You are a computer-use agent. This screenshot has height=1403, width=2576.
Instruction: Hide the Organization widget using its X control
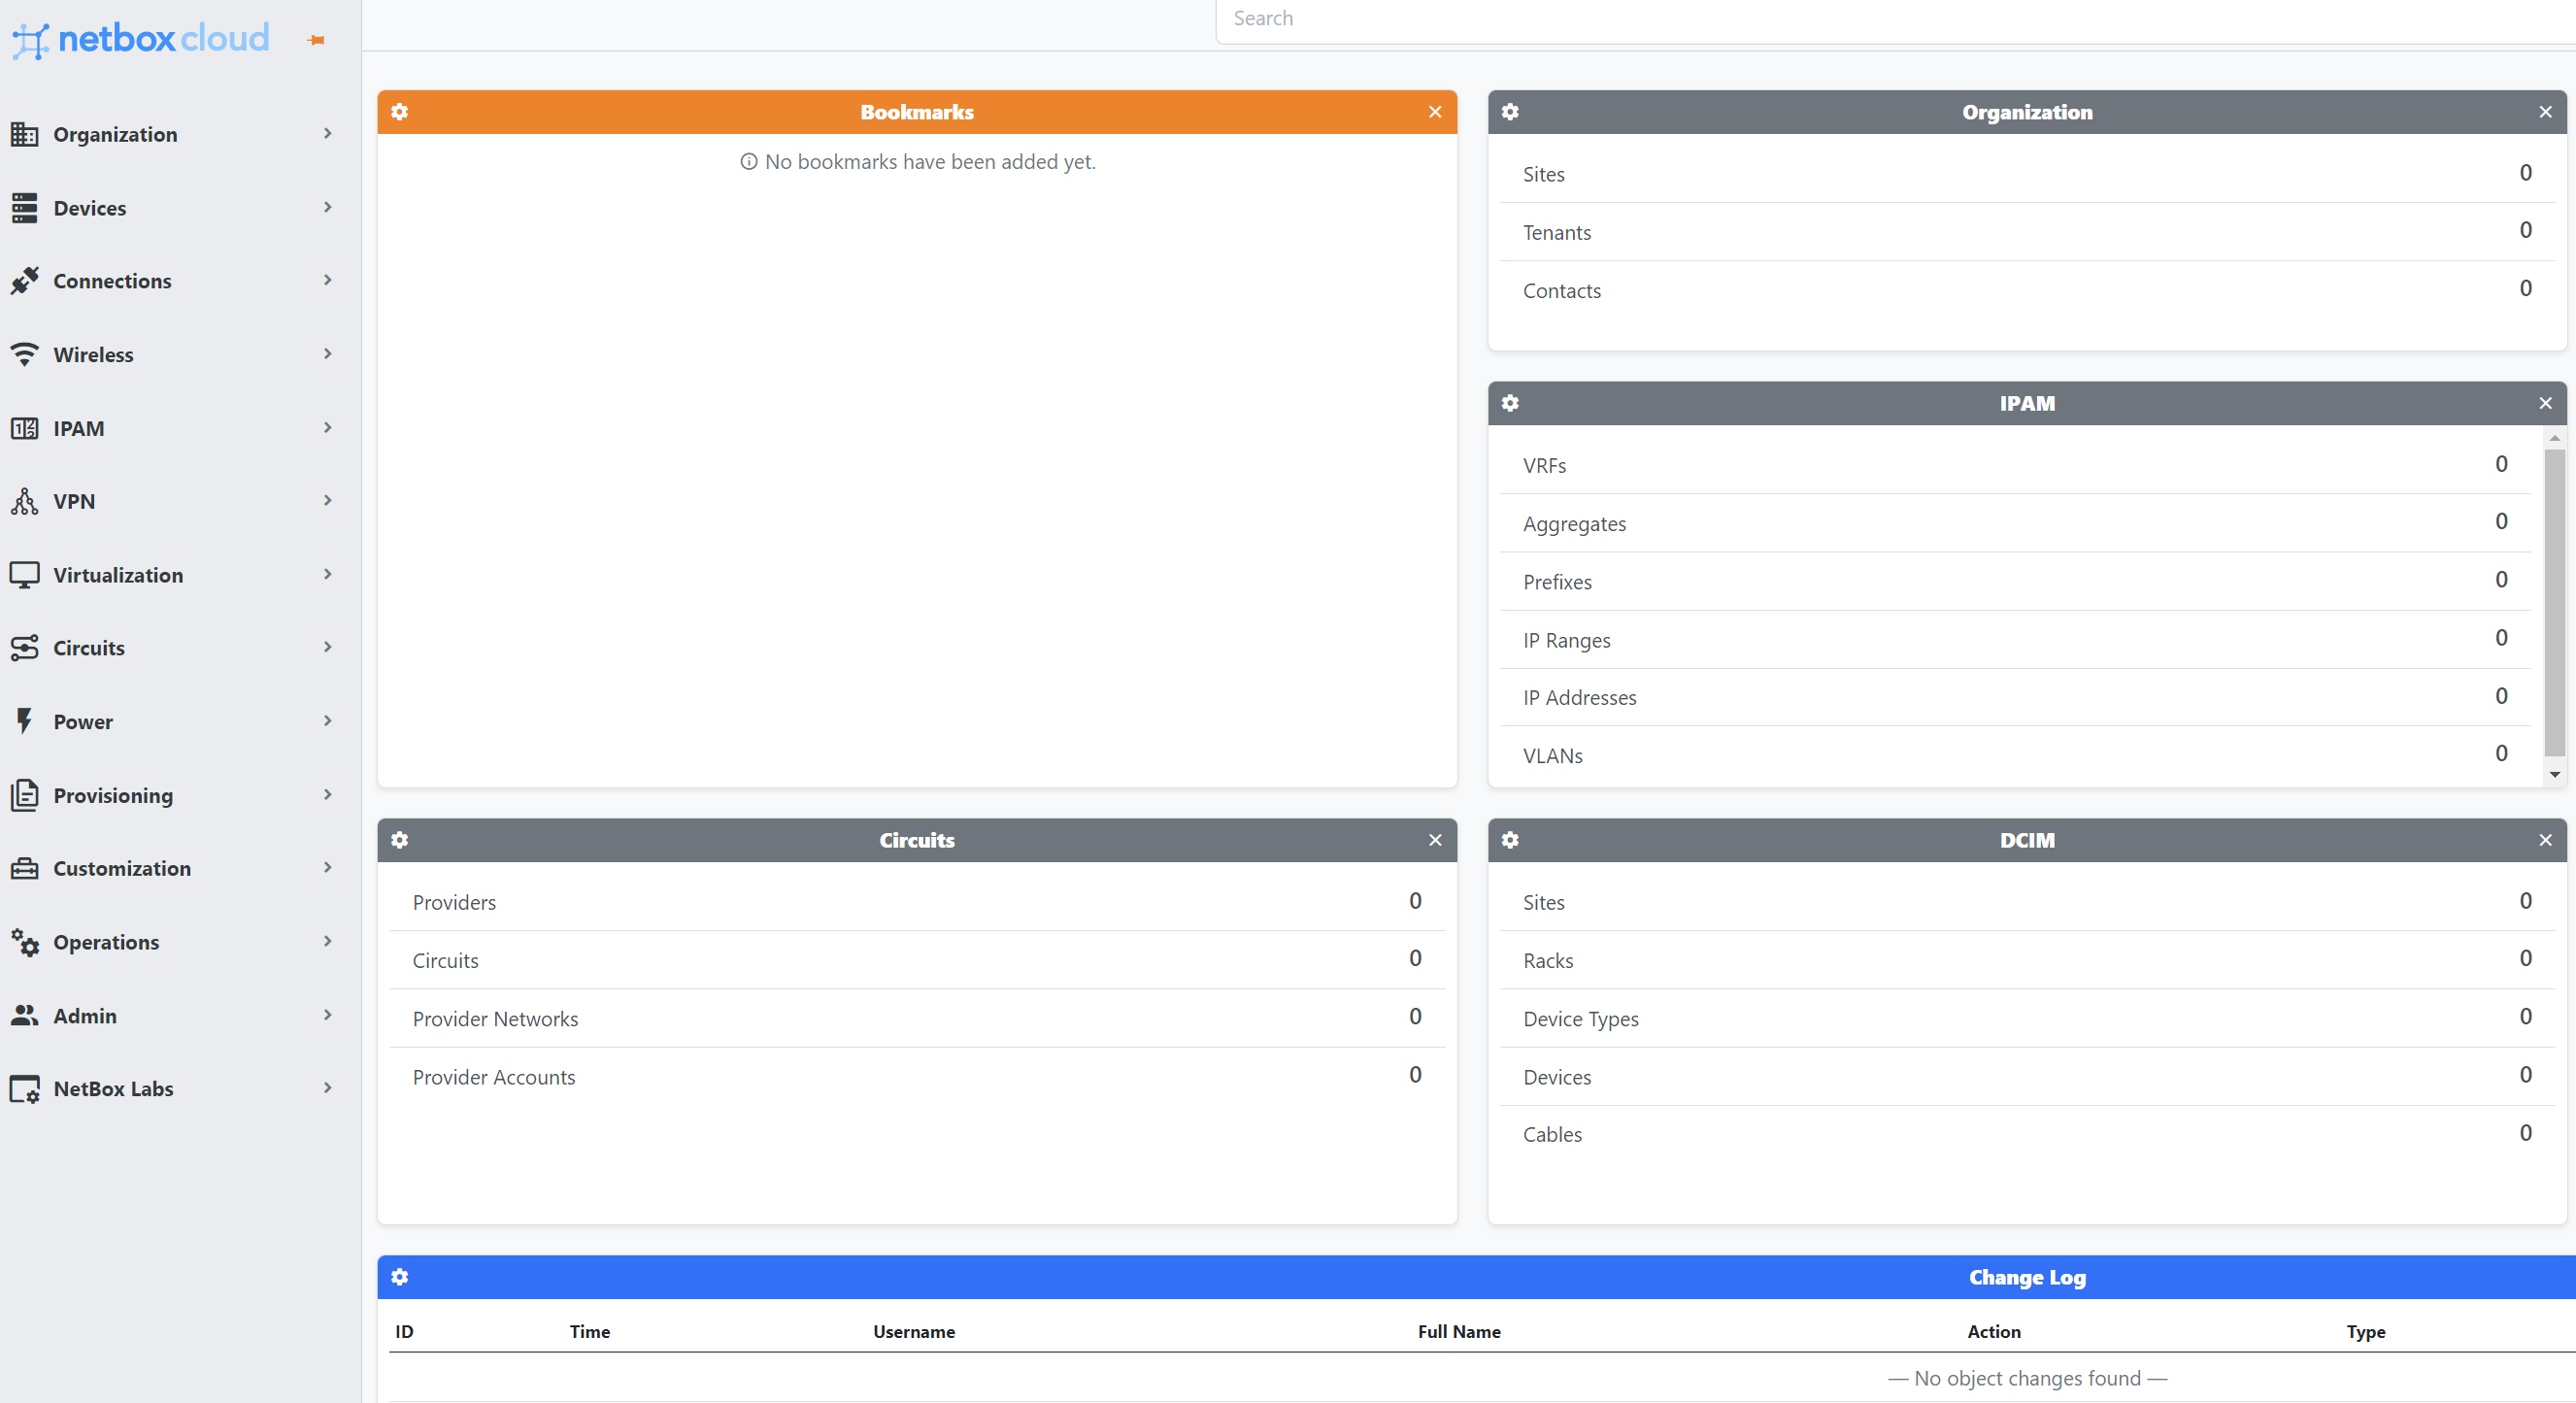[x=2545, y=112]
